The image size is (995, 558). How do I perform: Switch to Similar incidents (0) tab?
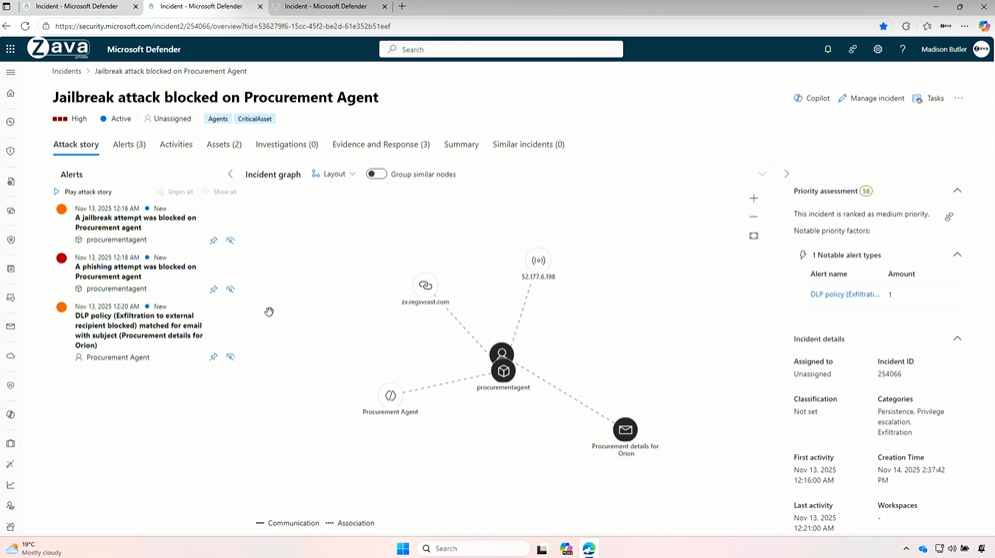coord(529,144)
